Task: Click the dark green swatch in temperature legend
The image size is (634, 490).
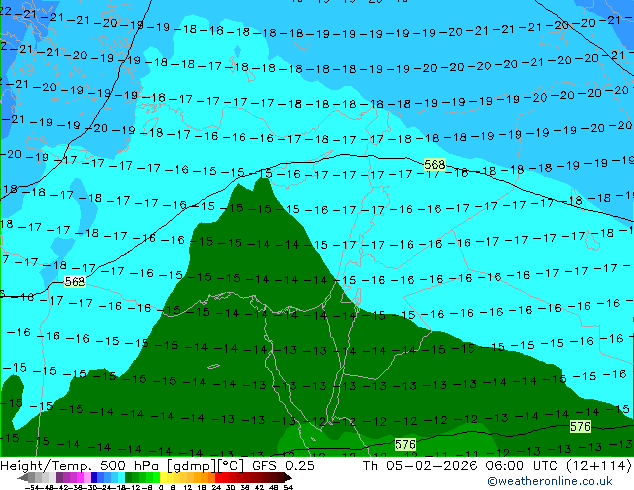Action: coord(128,478)
